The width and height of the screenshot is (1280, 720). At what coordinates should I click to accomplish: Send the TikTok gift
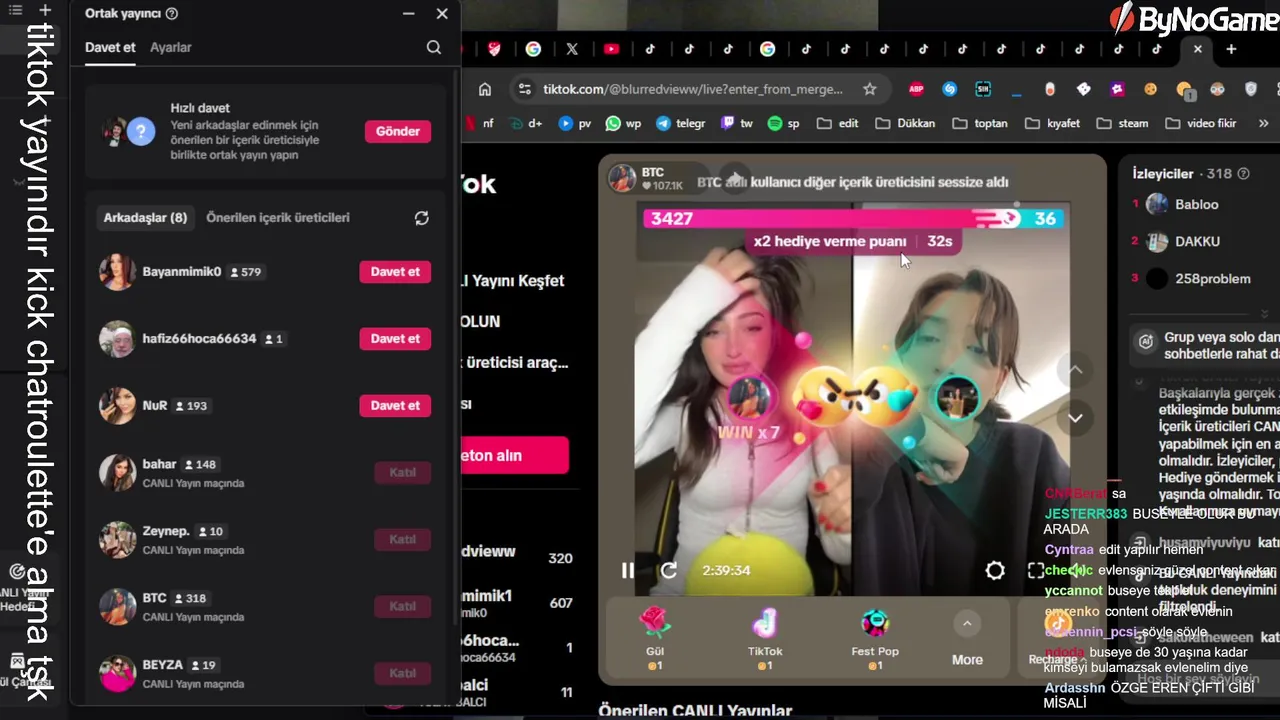tap(765, 637)
